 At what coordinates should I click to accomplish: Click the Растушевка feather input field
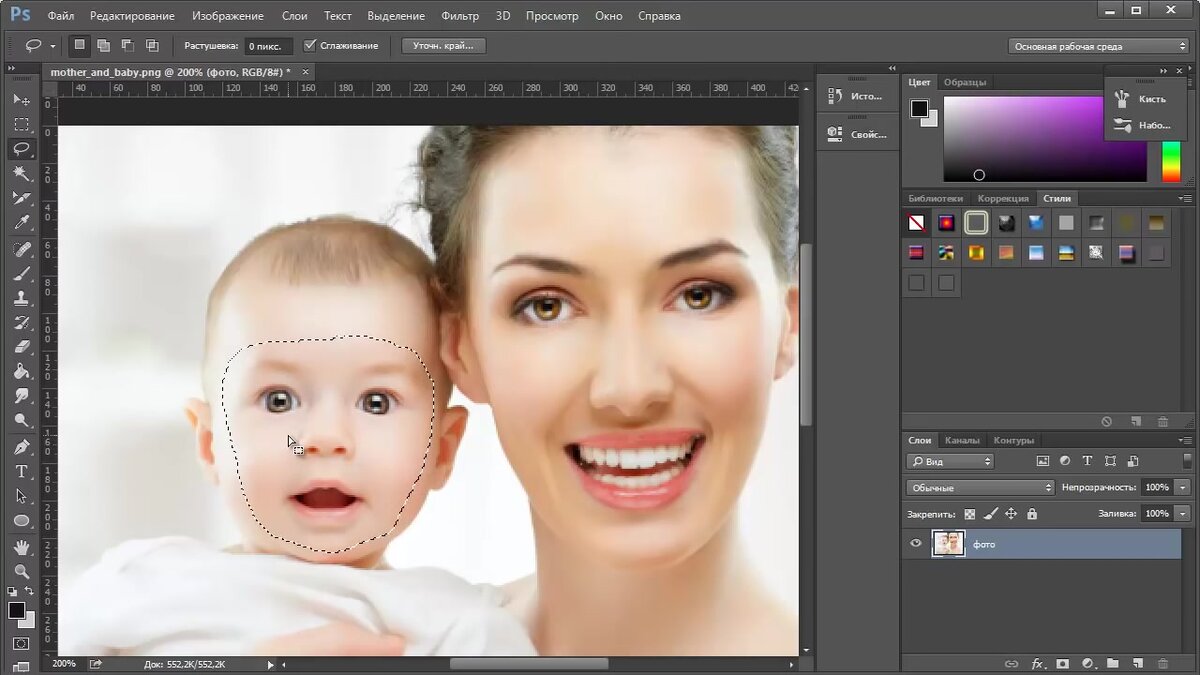click(x=268, y=46)
